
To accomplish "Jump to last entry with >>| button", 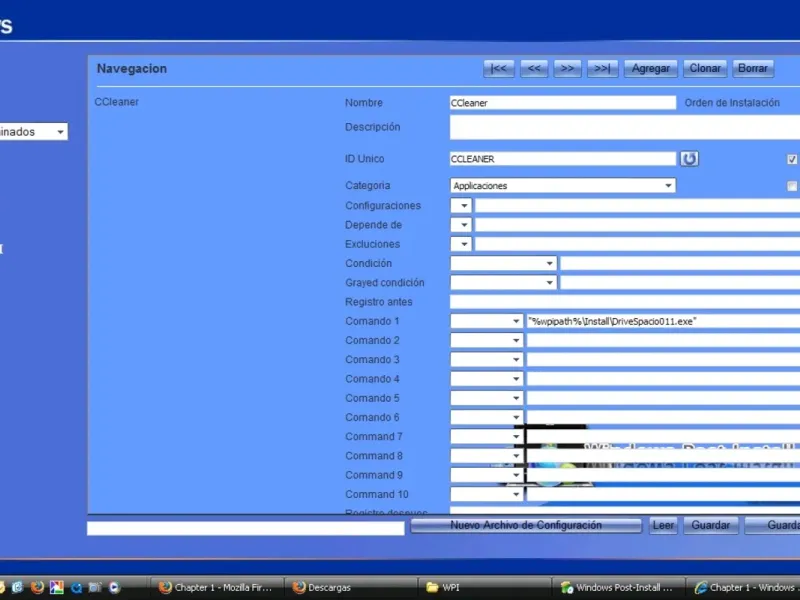I will [x=602, y=68].
